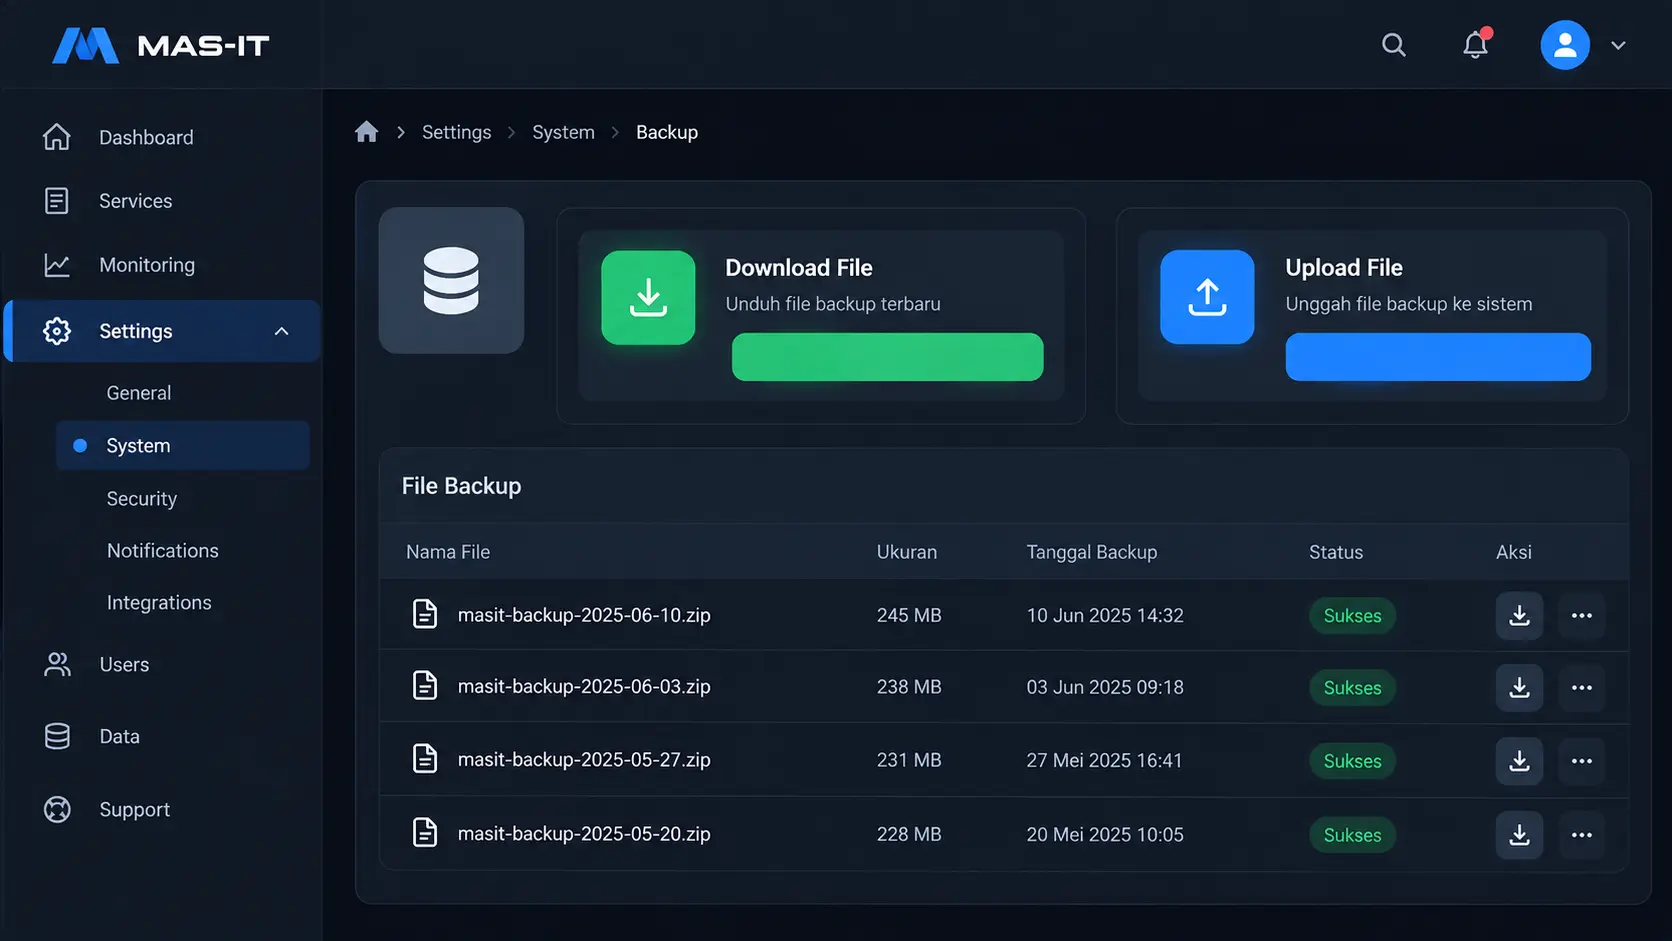Download masit-backup-2025-05-27.zip
The width and height of the screenshot is (1672, 941).
click(1519, 761)
